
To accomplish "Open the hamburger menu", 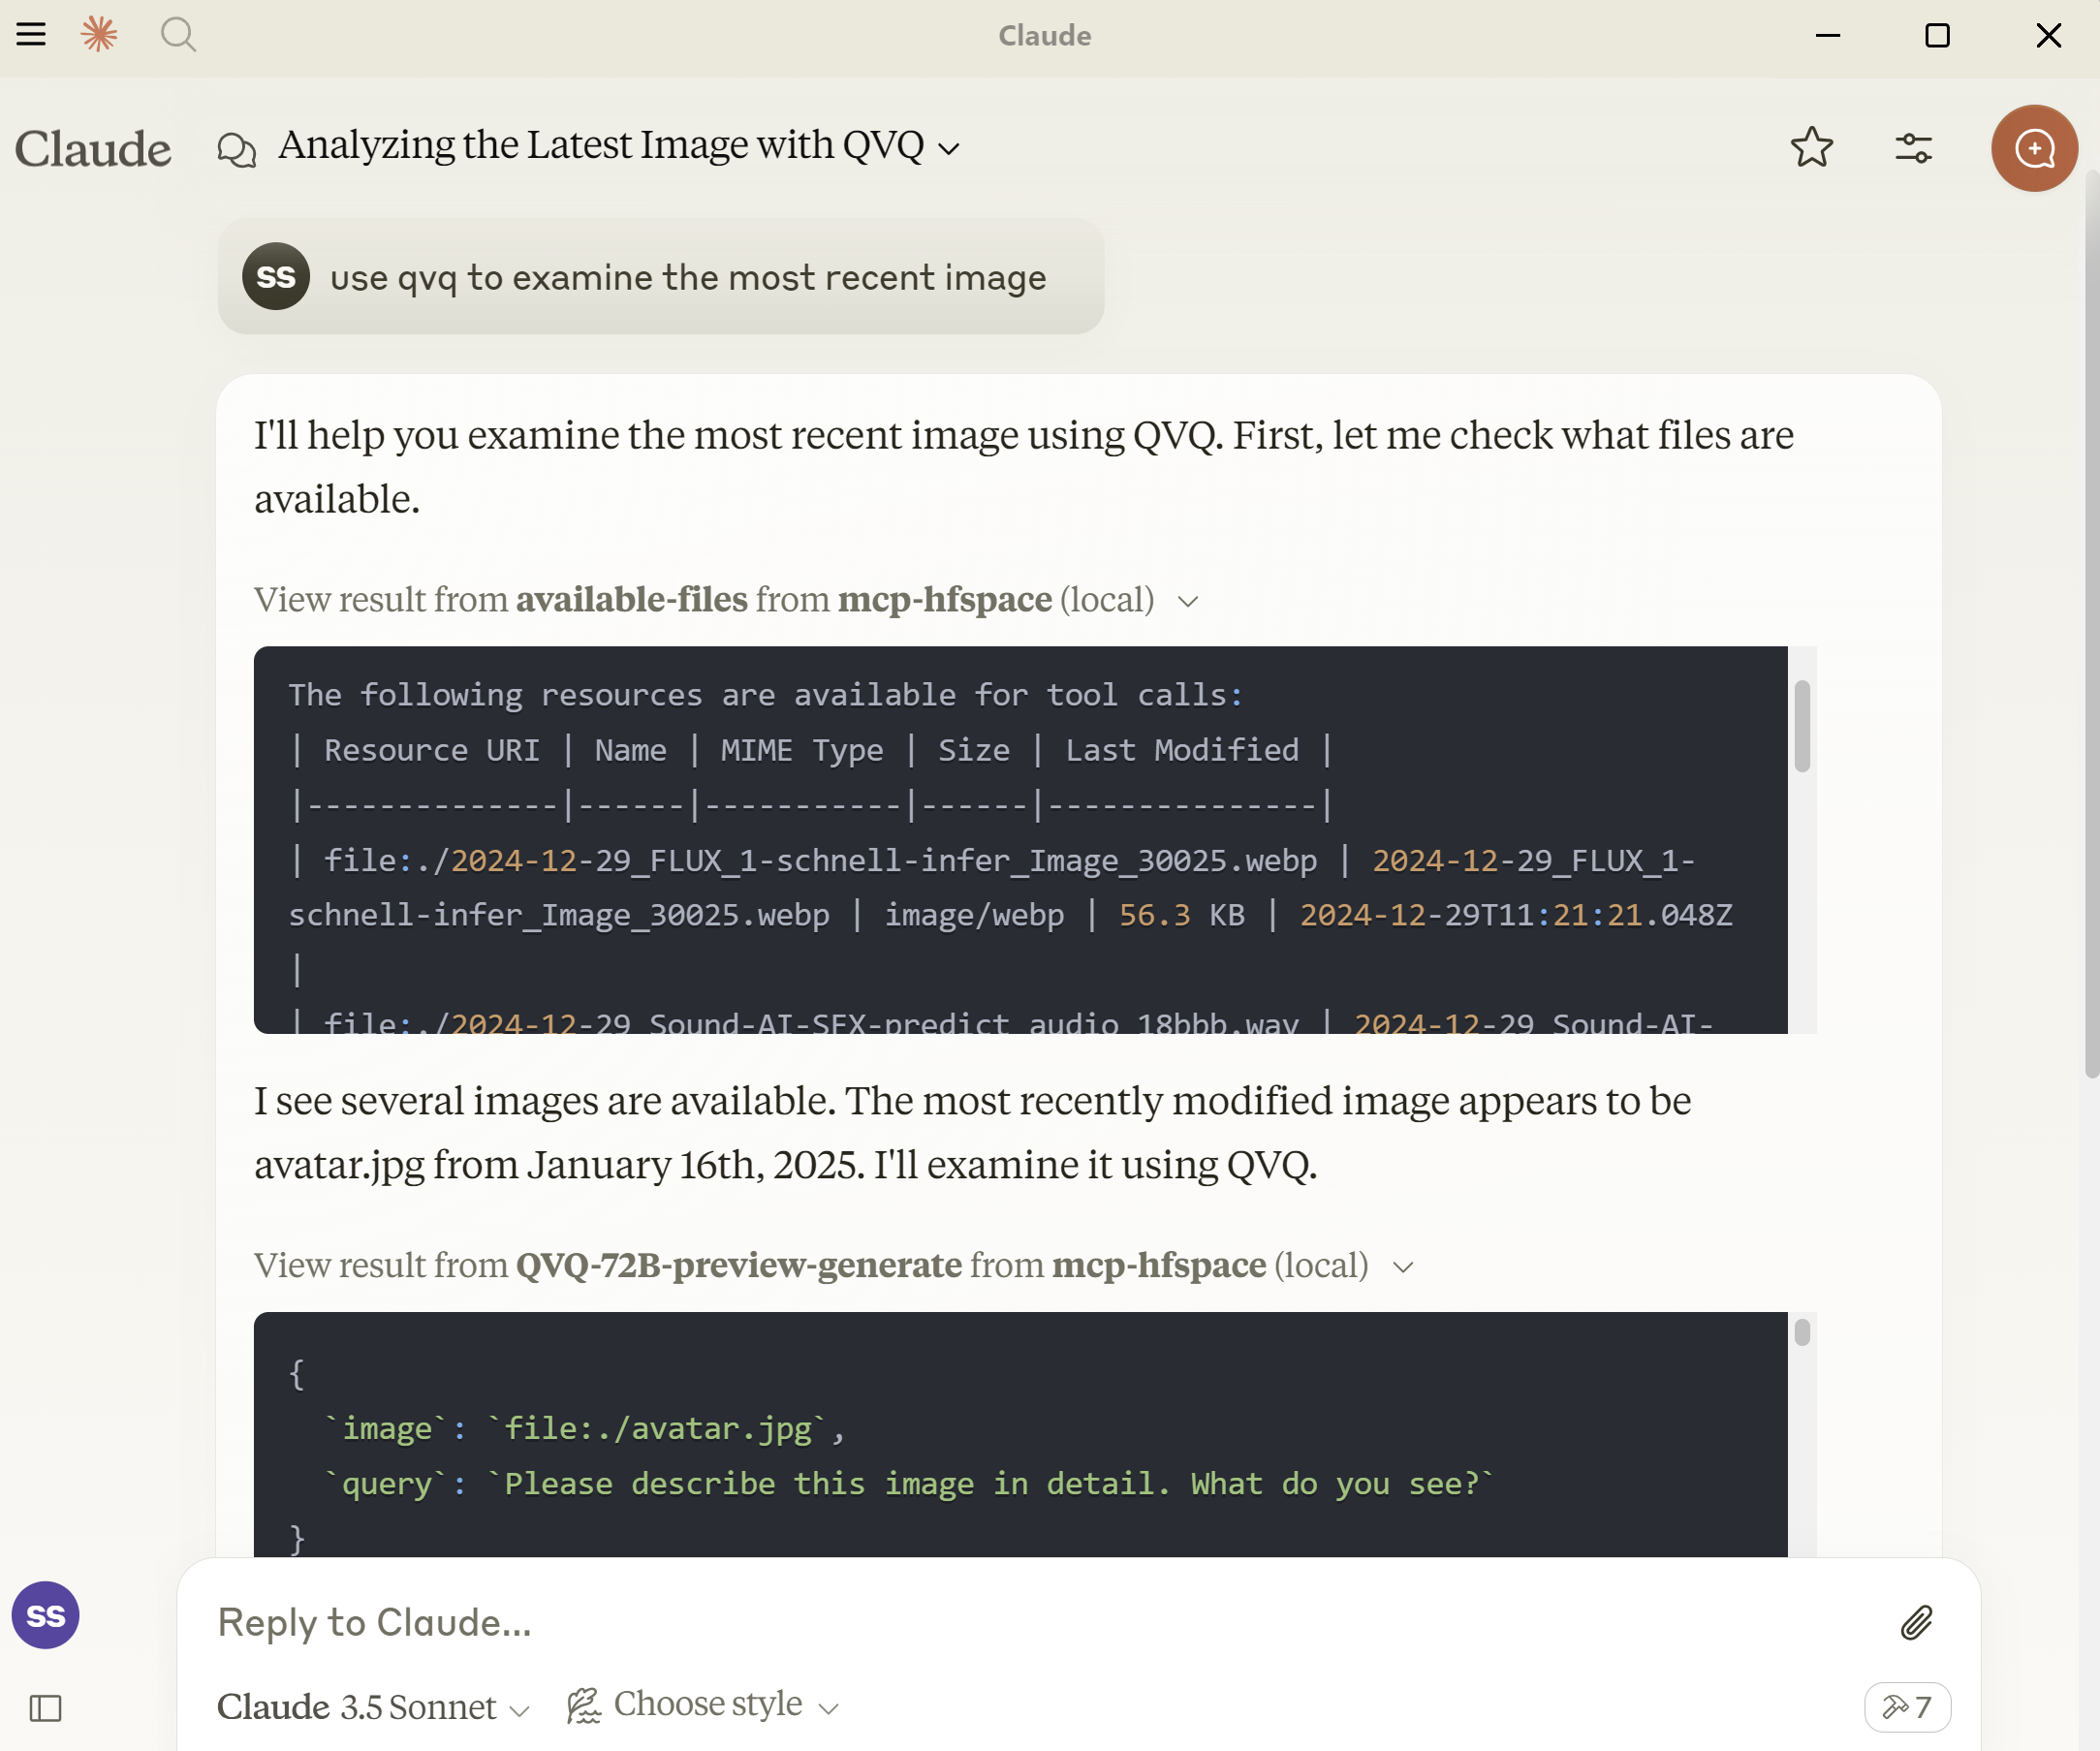I will (x=31, y=35).
